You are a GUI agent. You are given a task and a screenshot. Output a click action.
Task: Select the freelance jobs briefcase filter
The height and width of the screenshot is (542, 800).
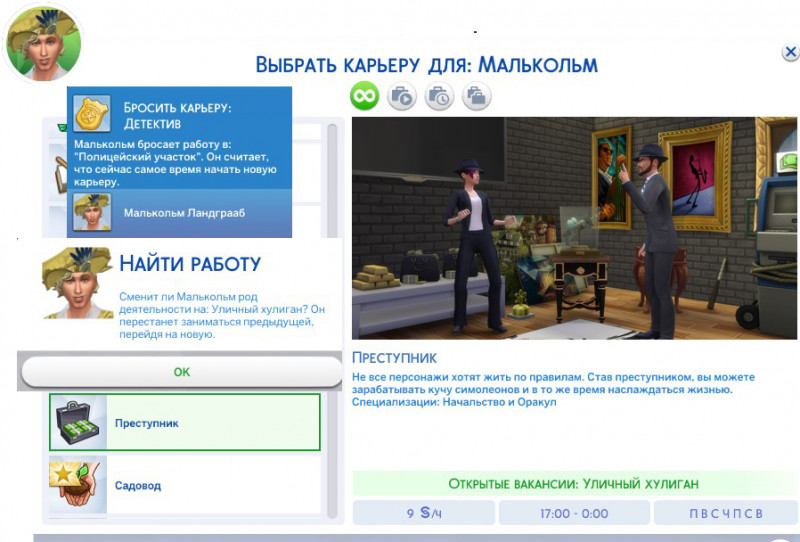click(477, 96)
